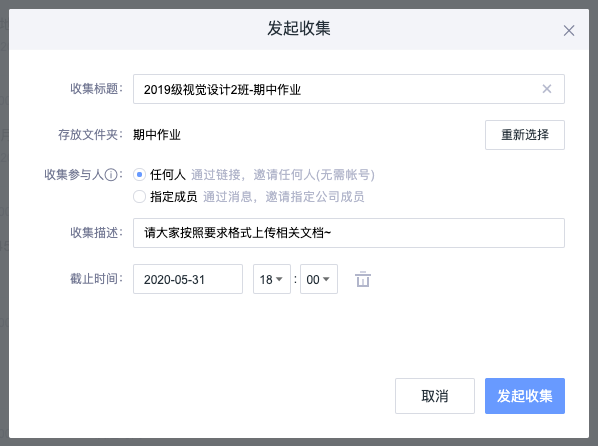598x446 pixels.
Task: Close the 发起收集 dialog
Action: [x=569, y=31]
